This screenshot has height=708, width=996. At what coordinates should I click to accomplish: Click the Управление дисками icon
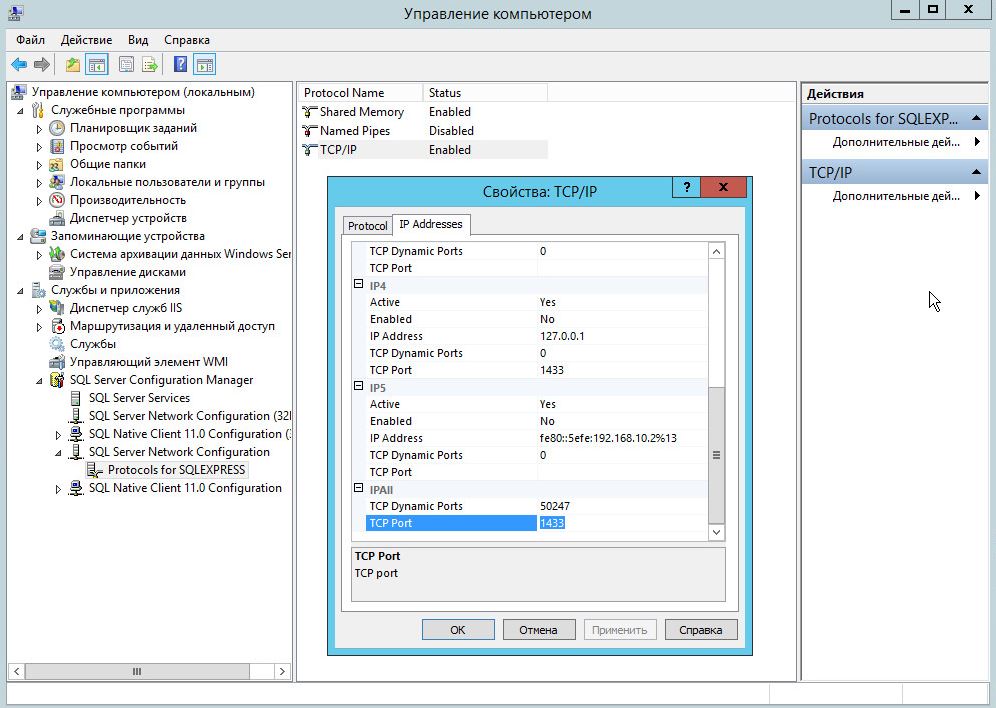pyautogui.click(x=57, y=272)
